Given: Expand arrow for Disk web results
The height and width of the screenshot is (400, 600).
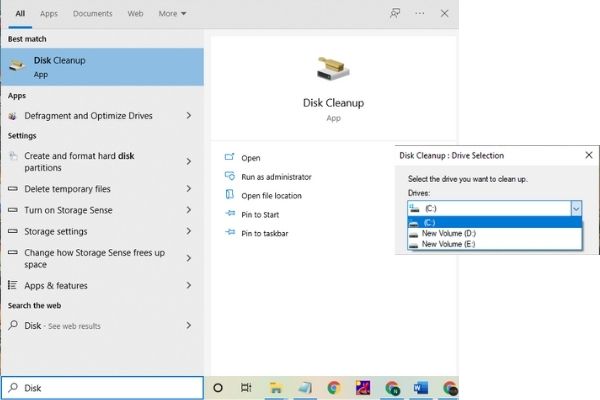Looking at the screenshot, I should pos(189,326).
